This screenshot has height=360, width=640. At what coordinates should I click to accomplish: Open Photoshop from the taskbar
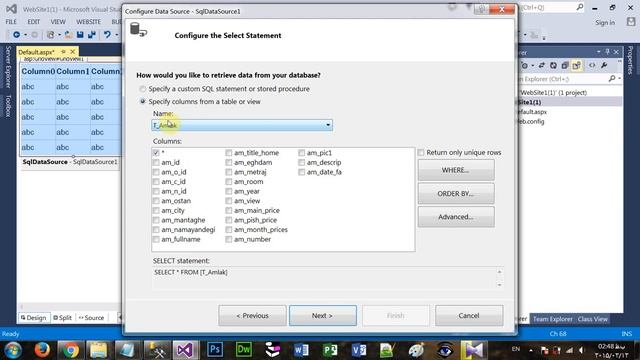(215, 350)
